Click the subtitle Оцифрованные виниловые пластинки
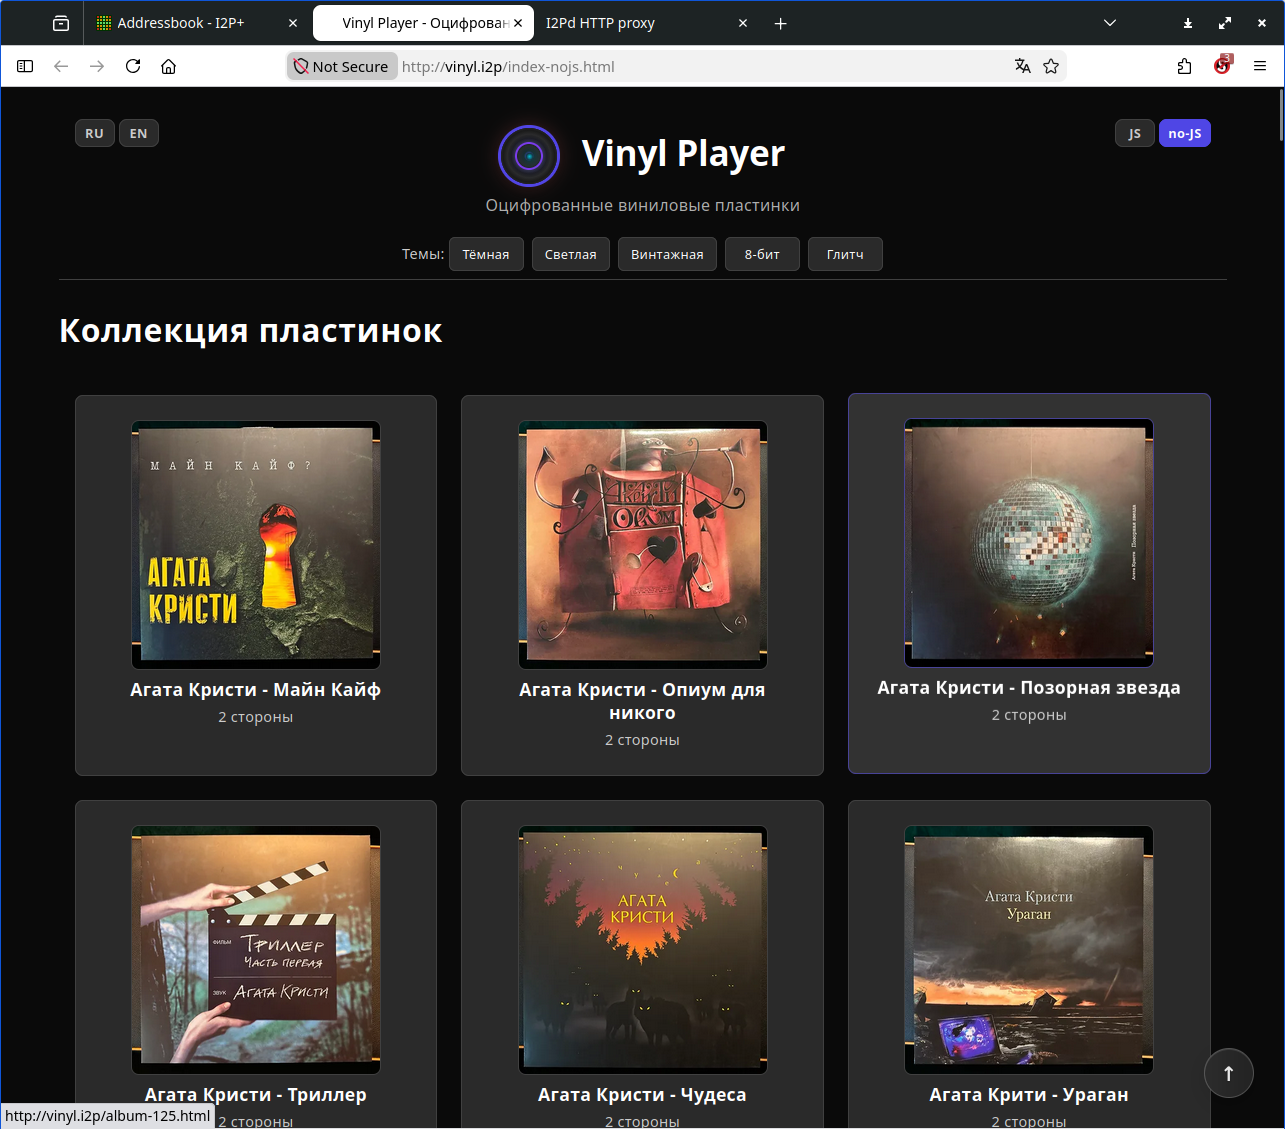The height and width of the screenshot is (1129, 1285). pyautogui.click(x=643, y=205)
